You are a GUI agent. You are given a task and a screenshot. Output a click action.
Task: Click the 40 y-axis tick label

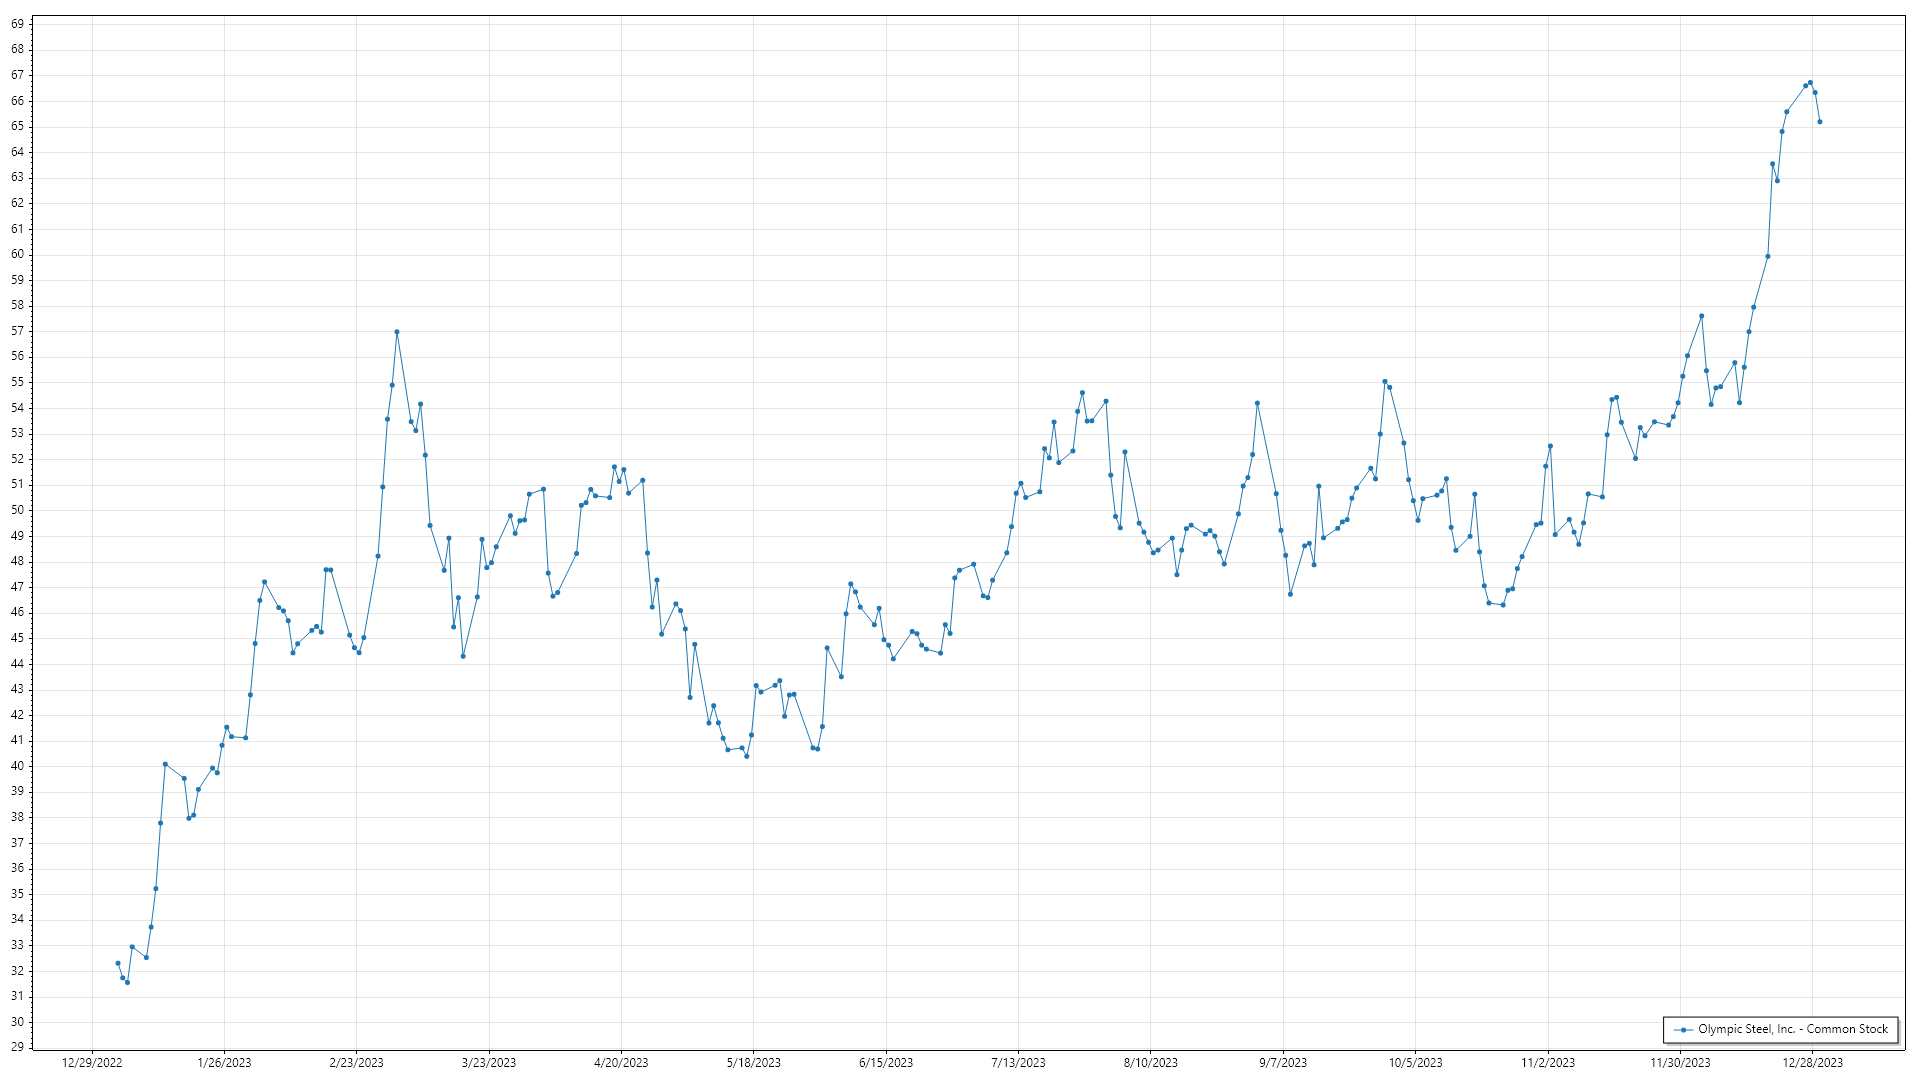tap(18, 766)
